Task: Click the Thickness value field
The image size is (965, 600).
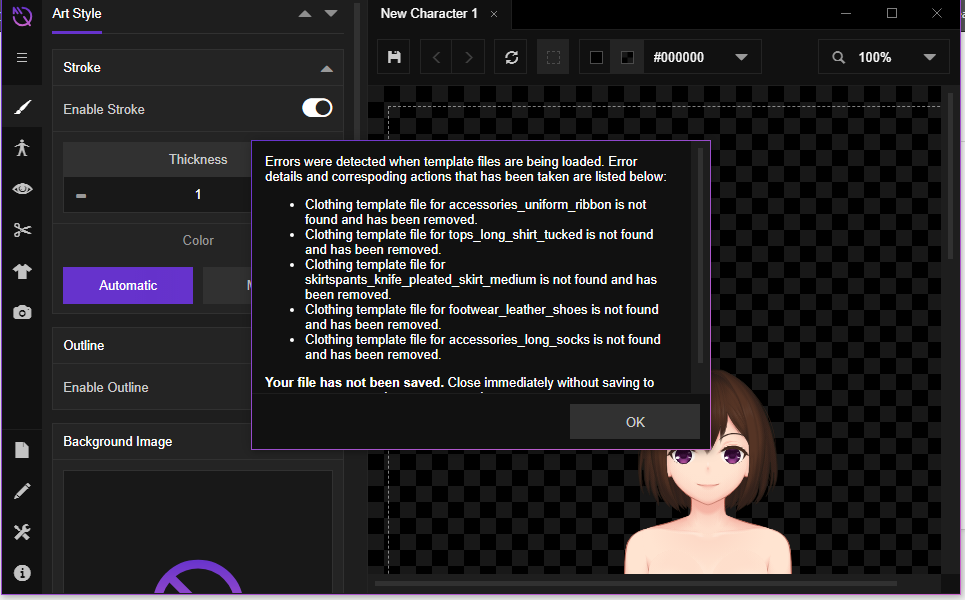Action: tap(198, 194)
